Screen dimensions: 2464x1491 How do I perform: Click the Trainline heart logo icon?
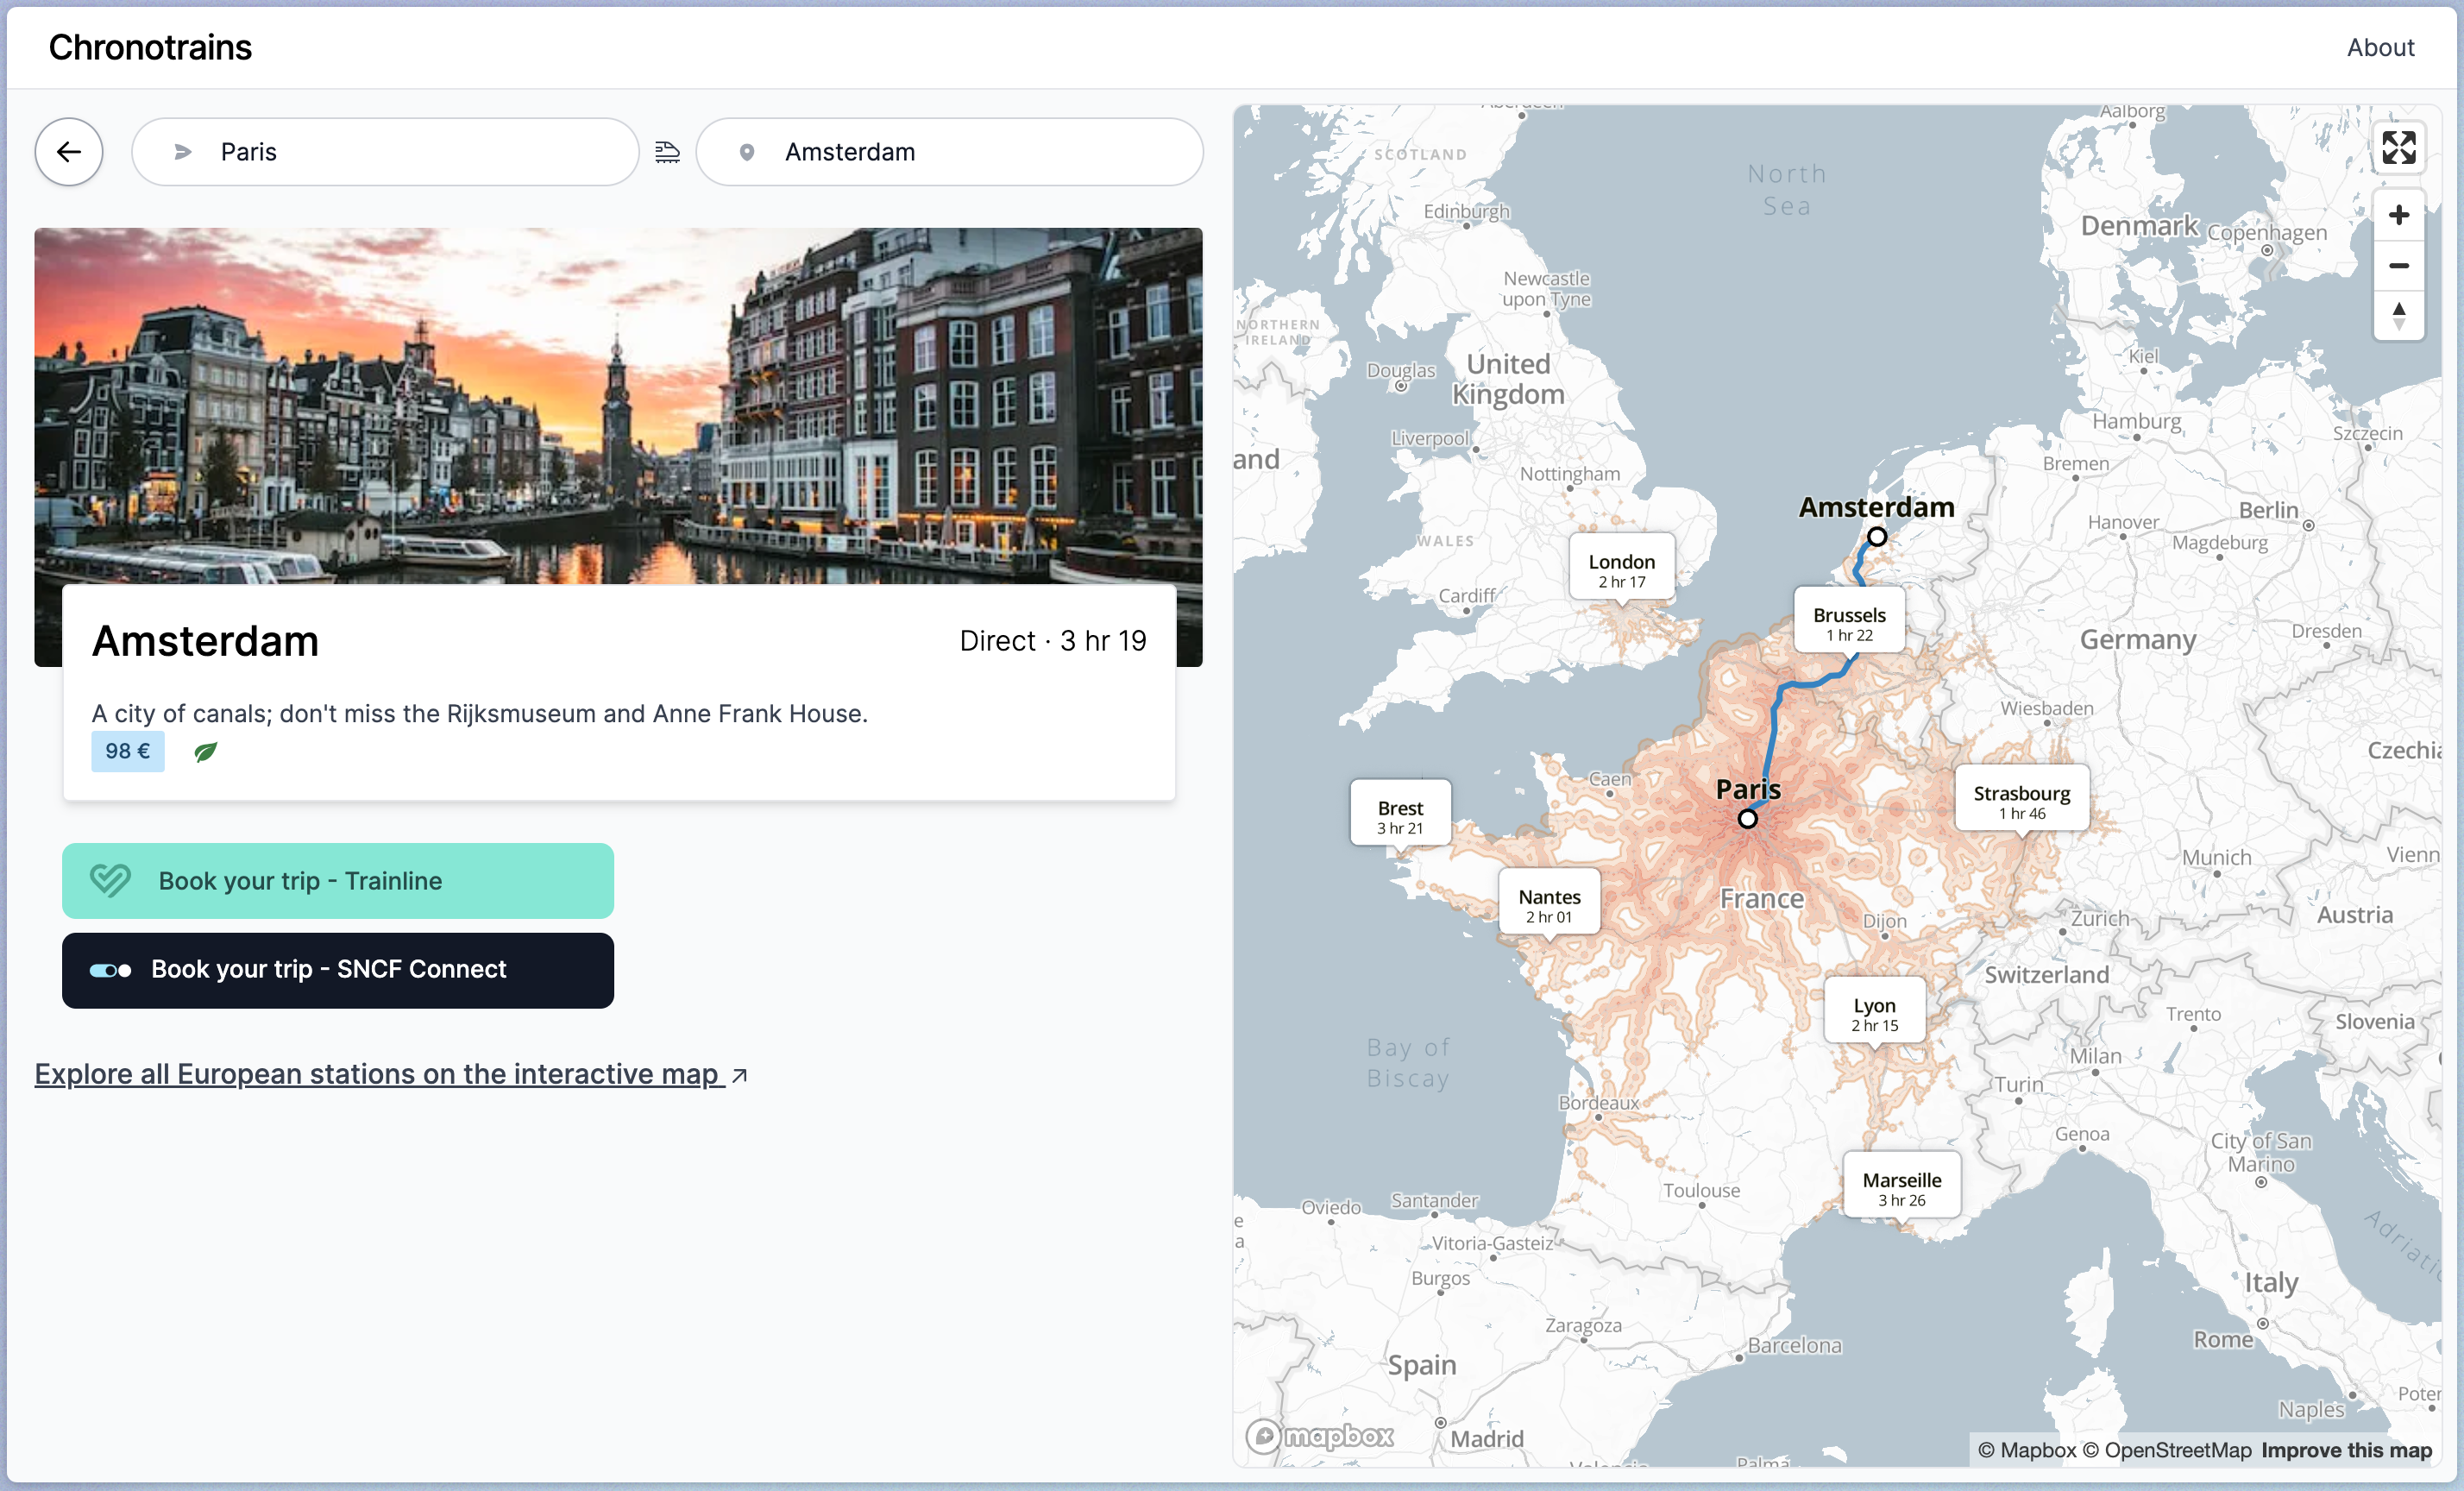(110, 881)
